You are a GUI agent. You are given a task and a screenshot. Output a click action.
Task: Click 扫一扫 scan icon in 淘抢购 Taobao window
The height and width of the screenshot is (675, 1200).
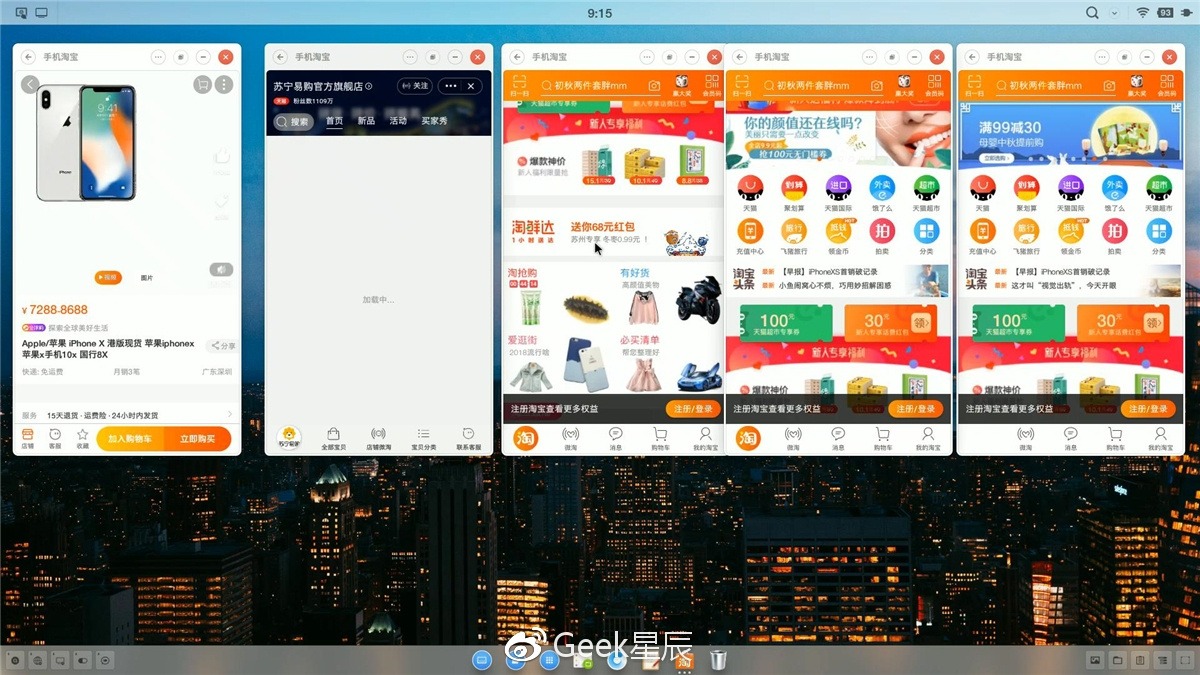click(519, 86)
